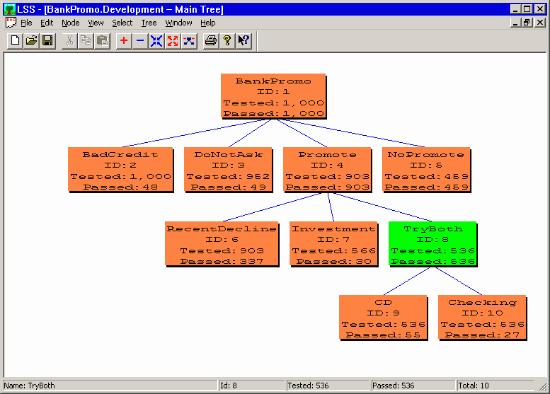Open the View menu

point(96,23)
